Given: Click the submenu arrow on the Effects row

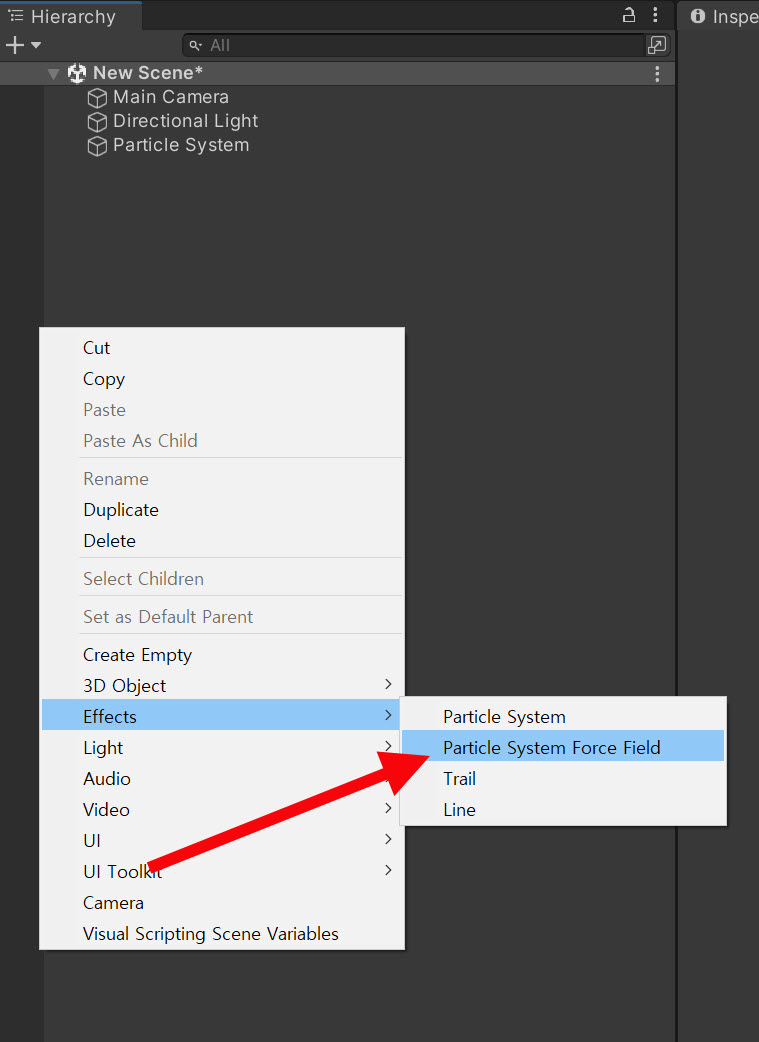Looking at the screenshot, I should point(388,715).
